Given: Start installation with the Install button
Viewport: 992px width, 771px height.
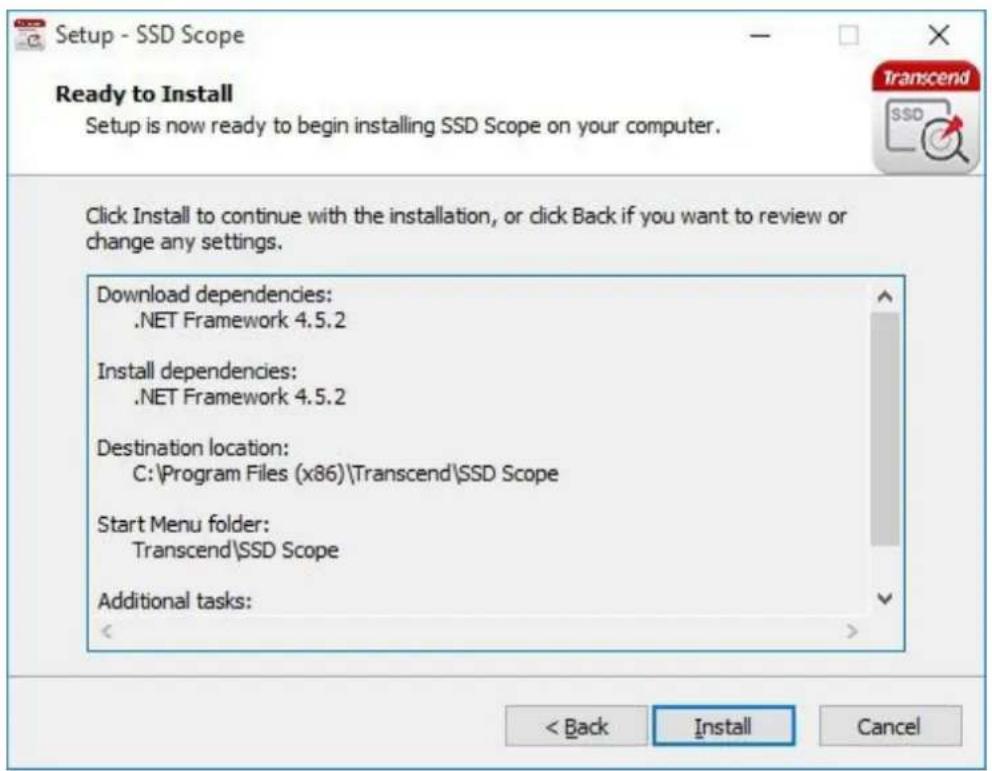Looking at the screenshot, I should (724, 726).
